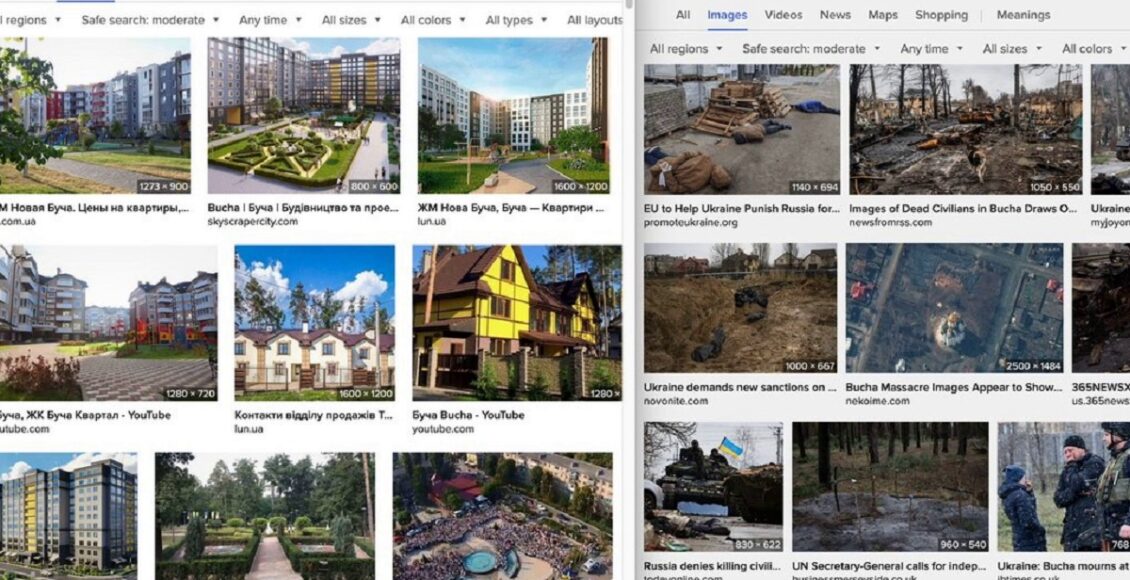
Task: Open the formal garden courtyard image from skyscrapercity.com
Action: pos(303,115)
